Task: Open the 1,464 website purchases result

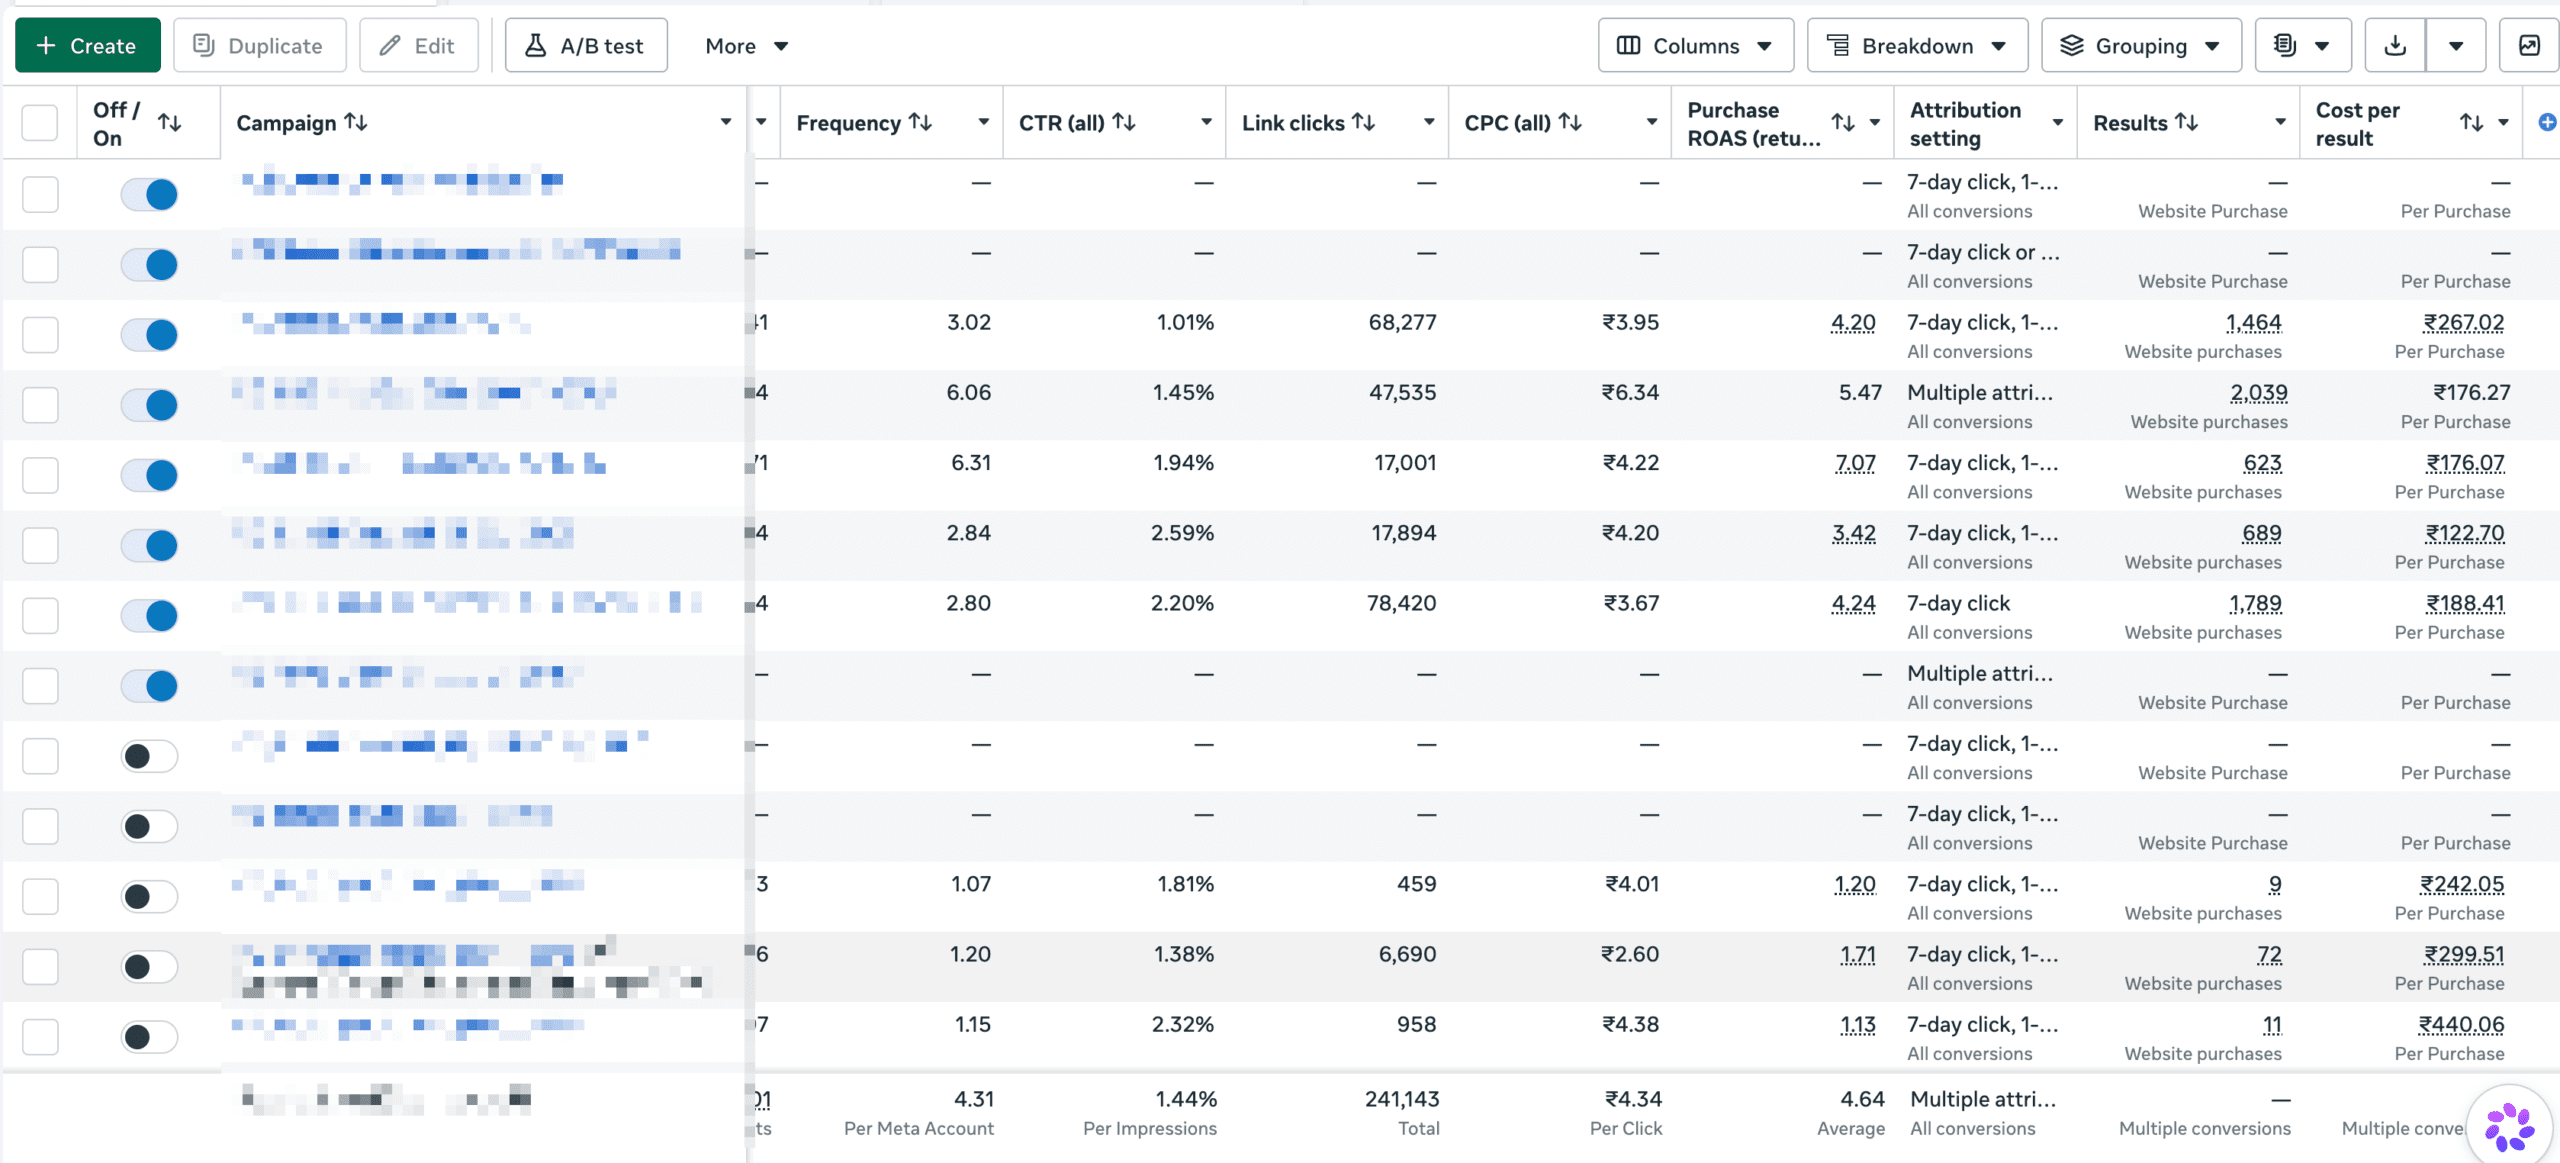Action: [x=2253, y=323]
